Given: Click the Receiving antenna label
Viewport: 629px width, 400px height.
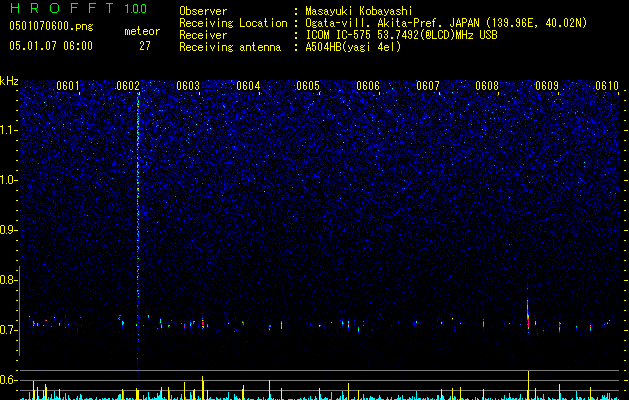Looking at the screenshot, I should [x=230, y=47].
